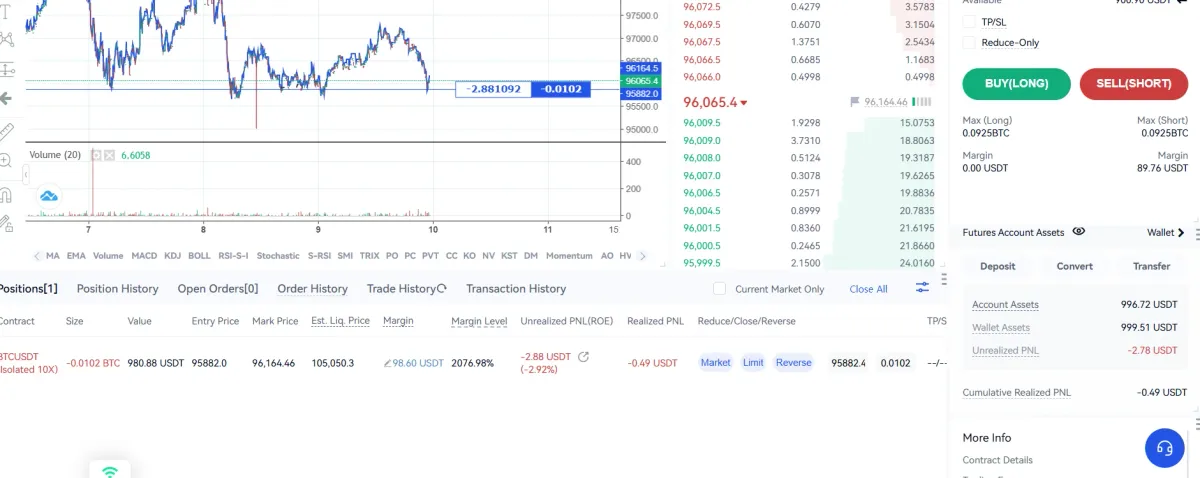Click the Deposit button
Viewport: 1200px width, 478px height.
(x=997, y=266)
